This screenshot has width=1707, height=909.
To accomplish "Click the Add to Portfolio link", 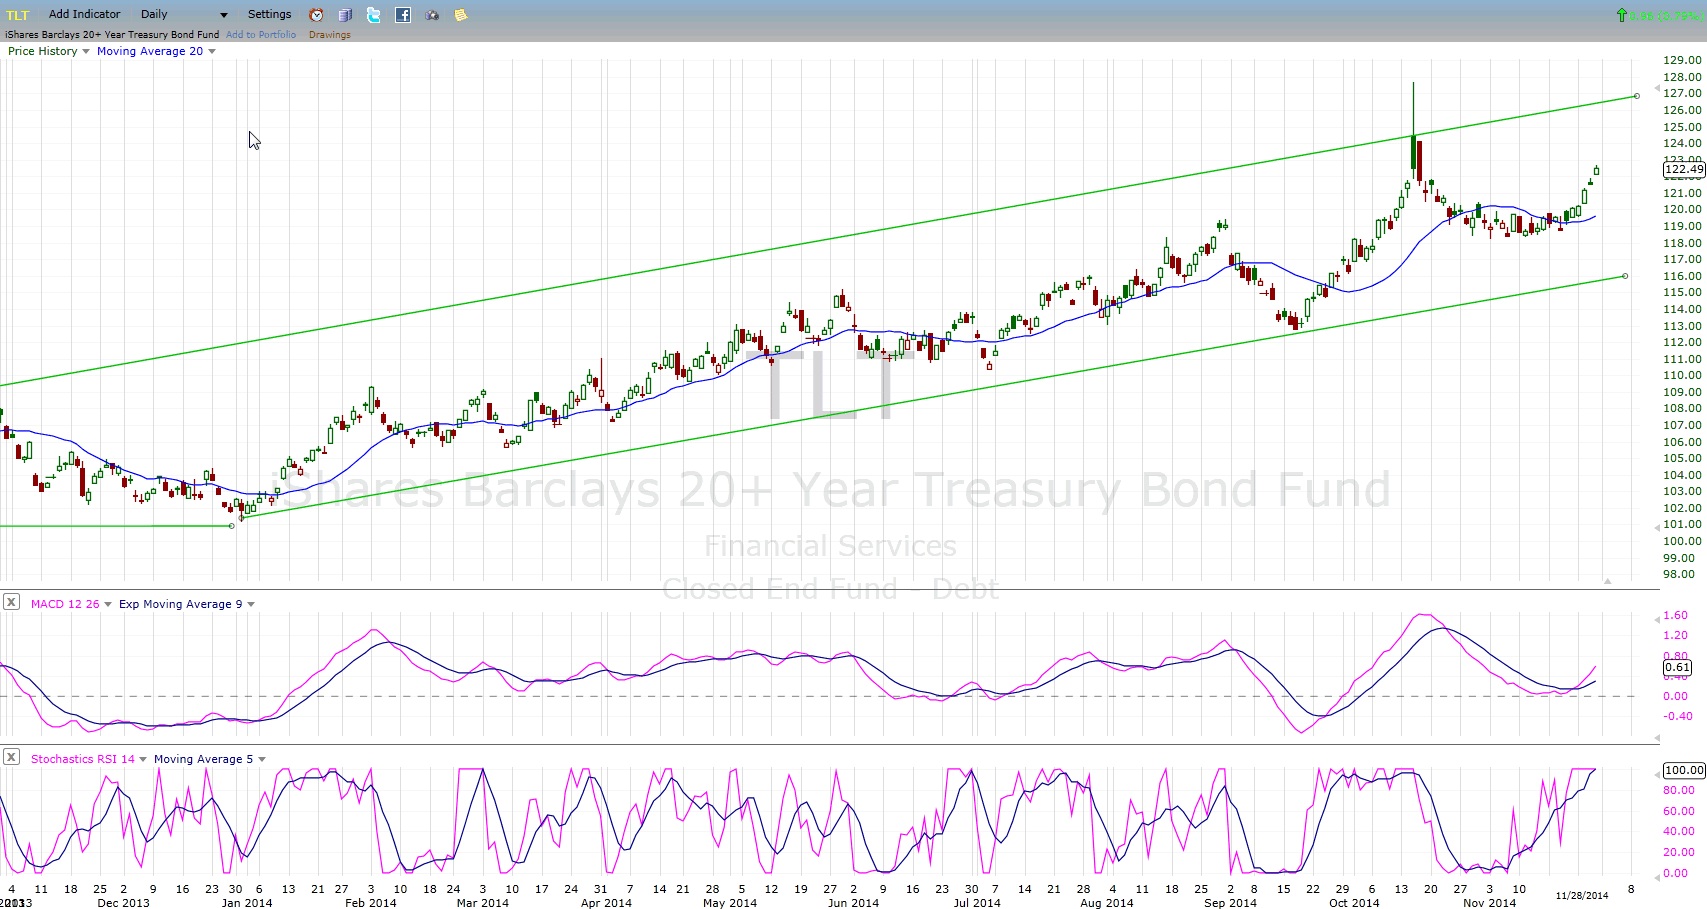I will (x=261, y=34).
